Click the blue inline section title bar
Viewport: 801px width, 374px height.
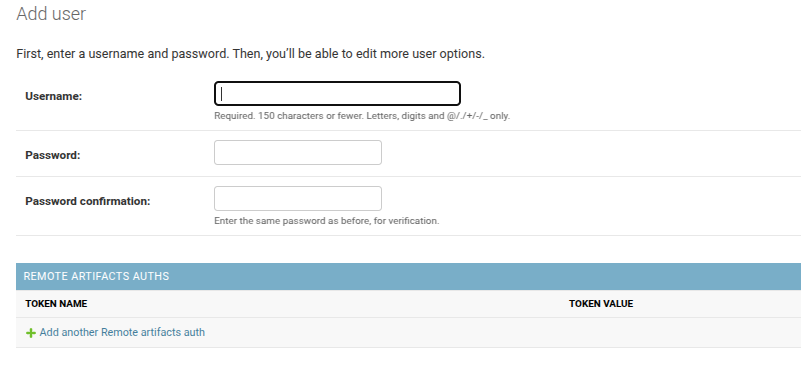coord(408,276)
